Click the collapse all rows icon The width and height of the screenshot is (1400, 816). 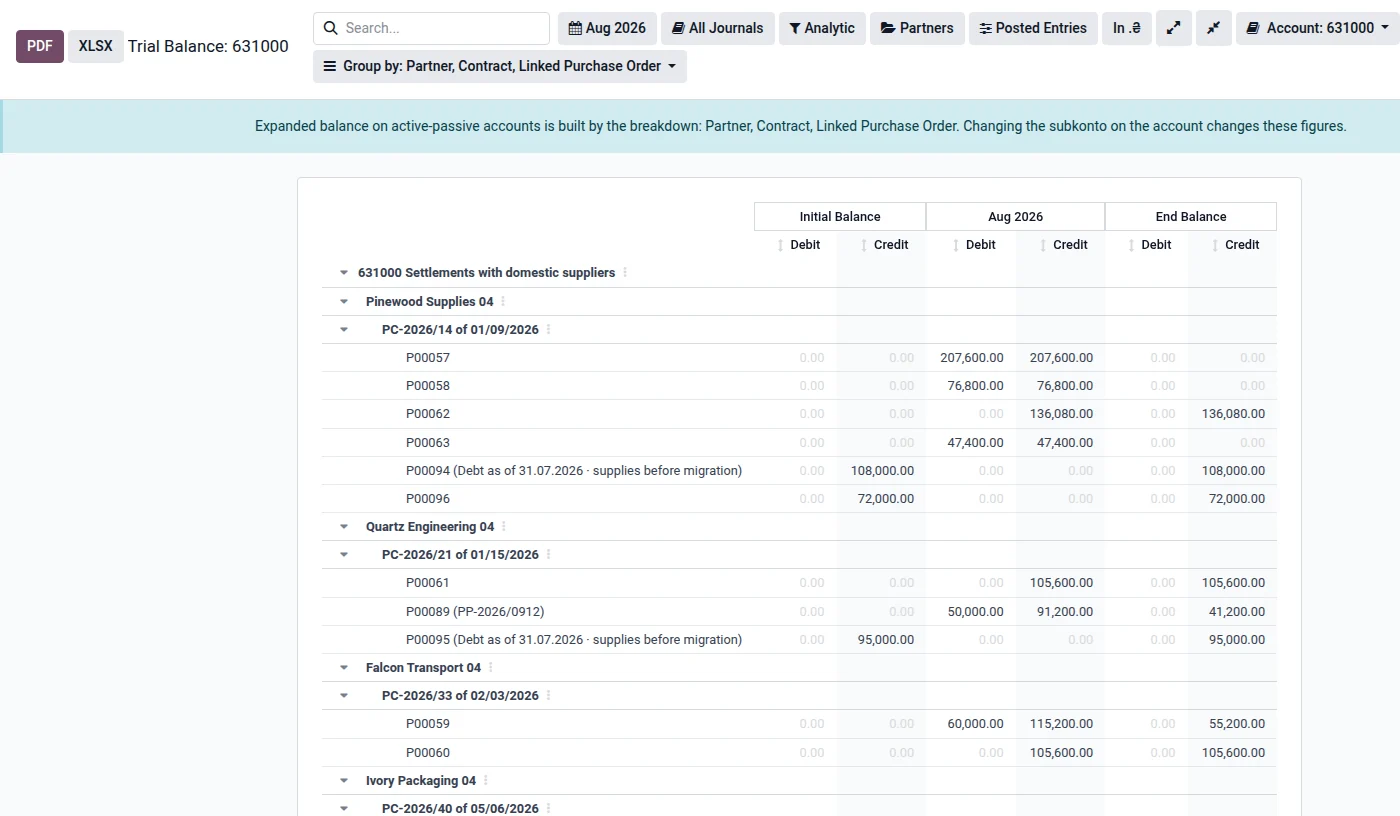(x=1214, y=28)
